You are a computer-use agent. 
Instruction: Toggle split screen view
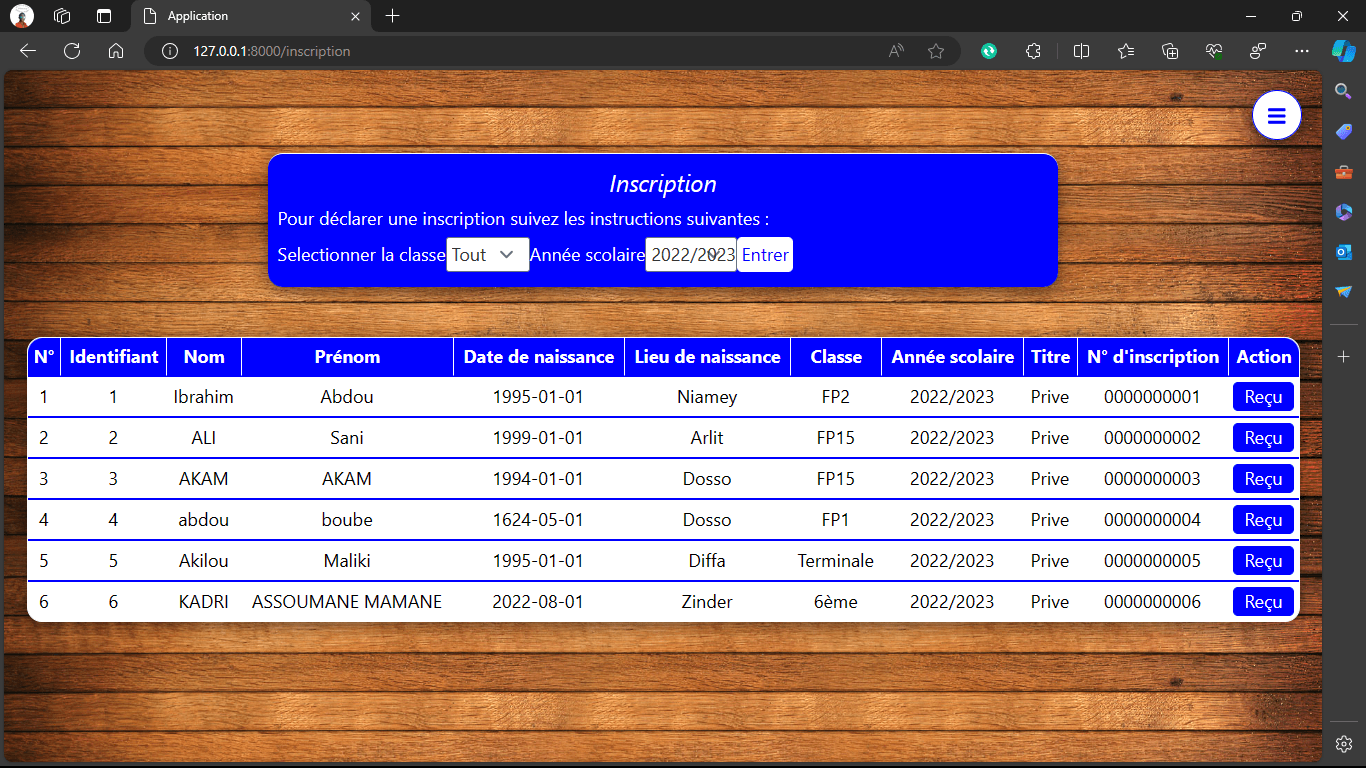[1081, 51]
